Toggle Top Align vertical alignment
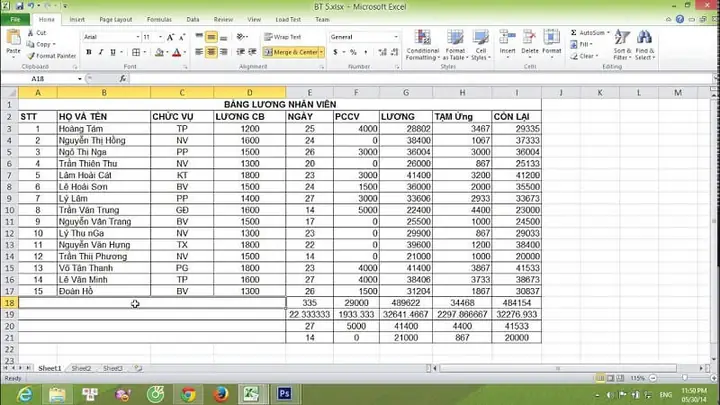 (x=199, y=37)
